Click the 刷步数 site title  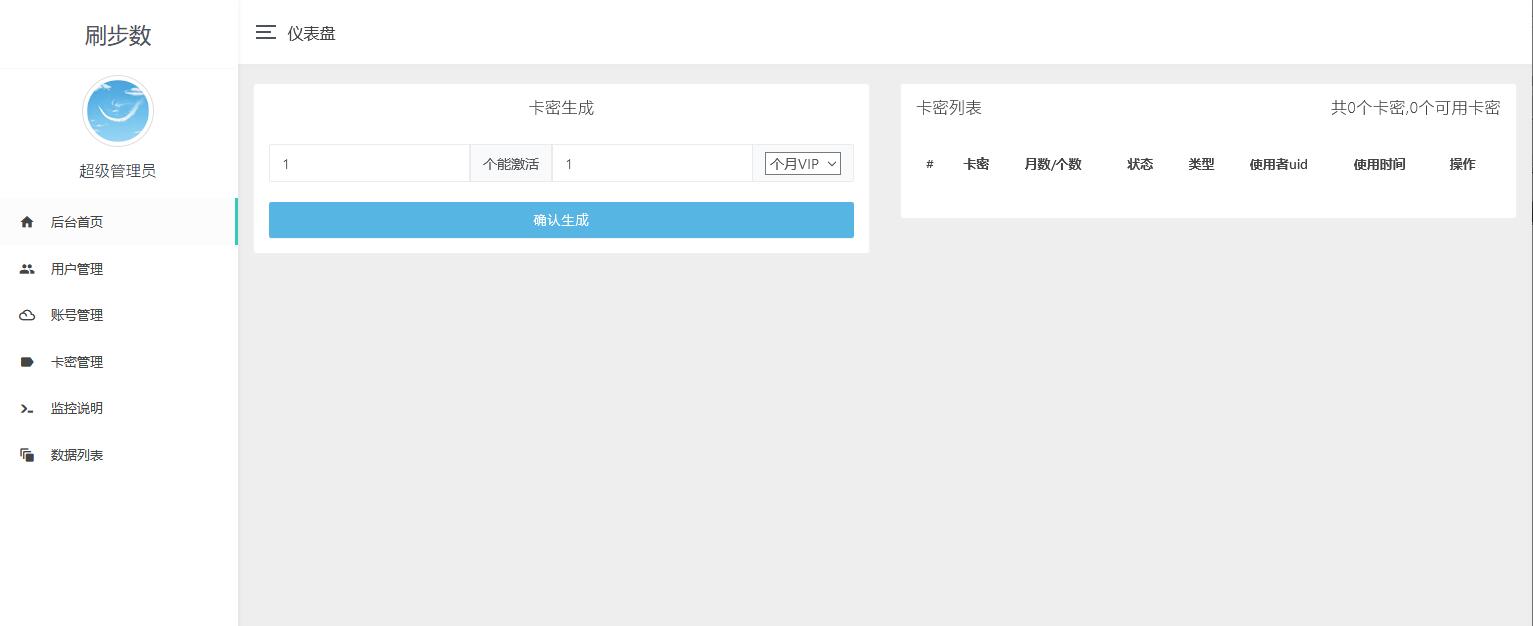118,35
